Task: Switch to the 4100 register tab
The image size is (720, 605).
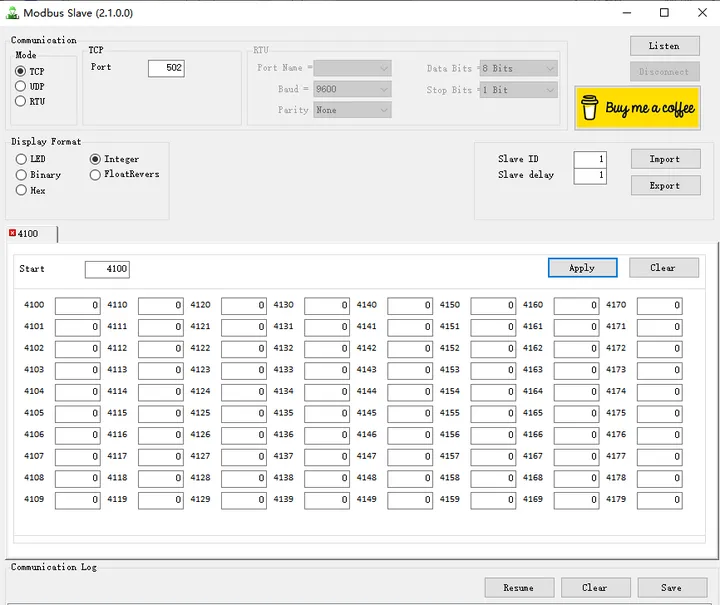Action: pyautogui.click(x=31, y=234)
